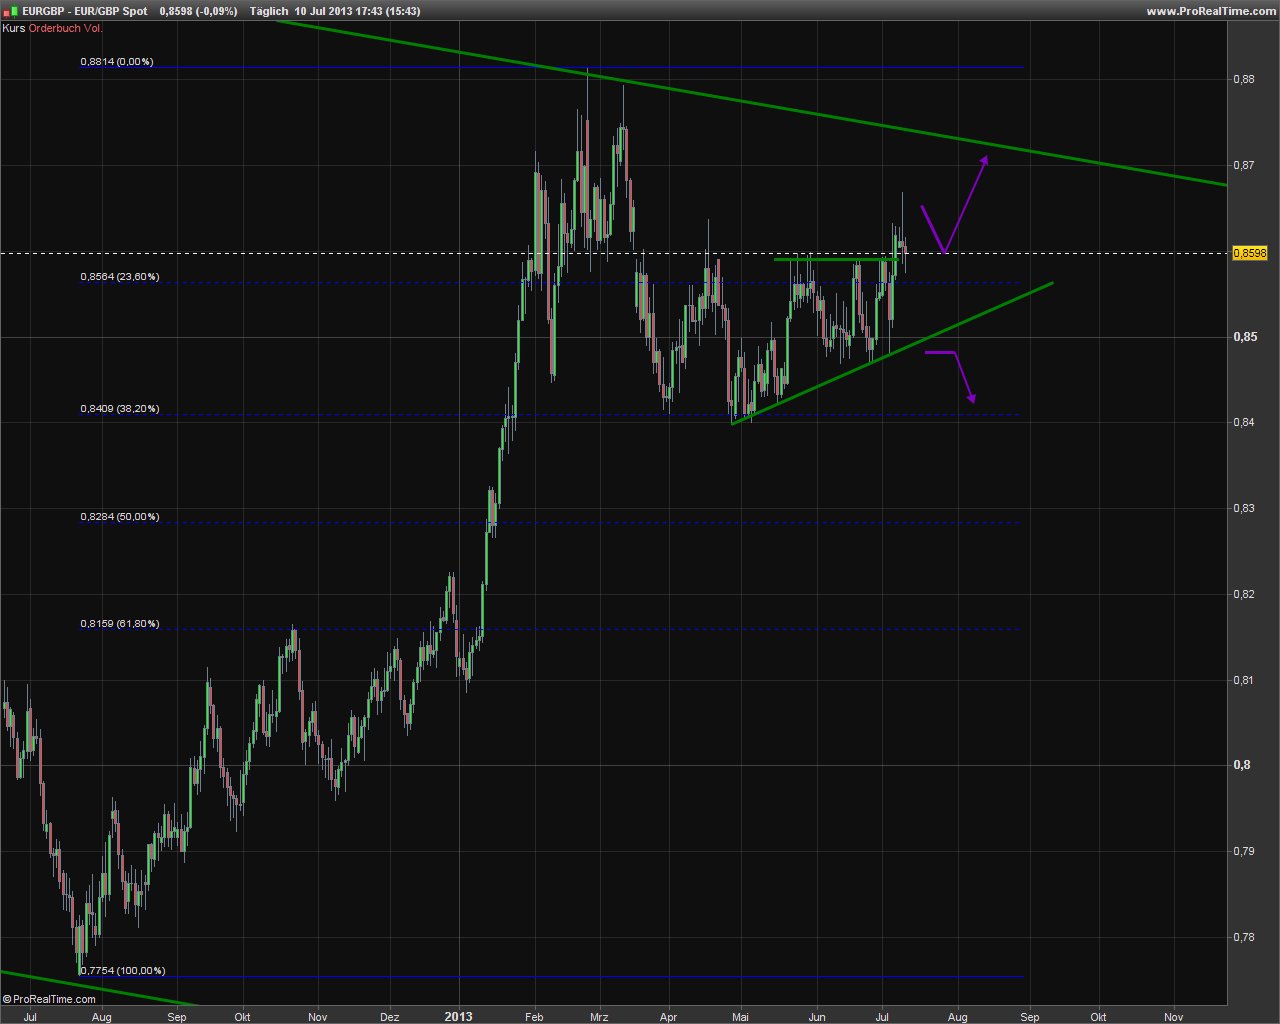Select the Kurs label
Image resolution: width=1280 pixels, height=1024 pixels.
coord(14,28)
